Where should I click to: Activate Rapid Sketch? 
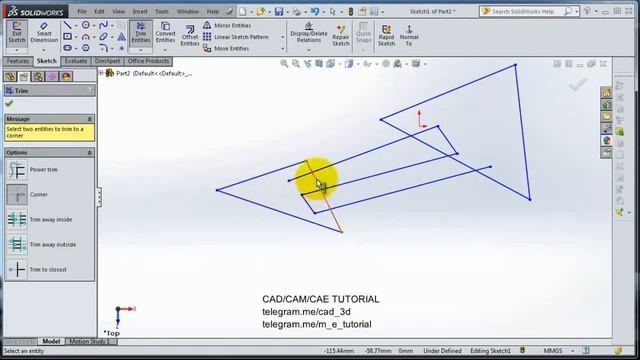click(386, 35)
